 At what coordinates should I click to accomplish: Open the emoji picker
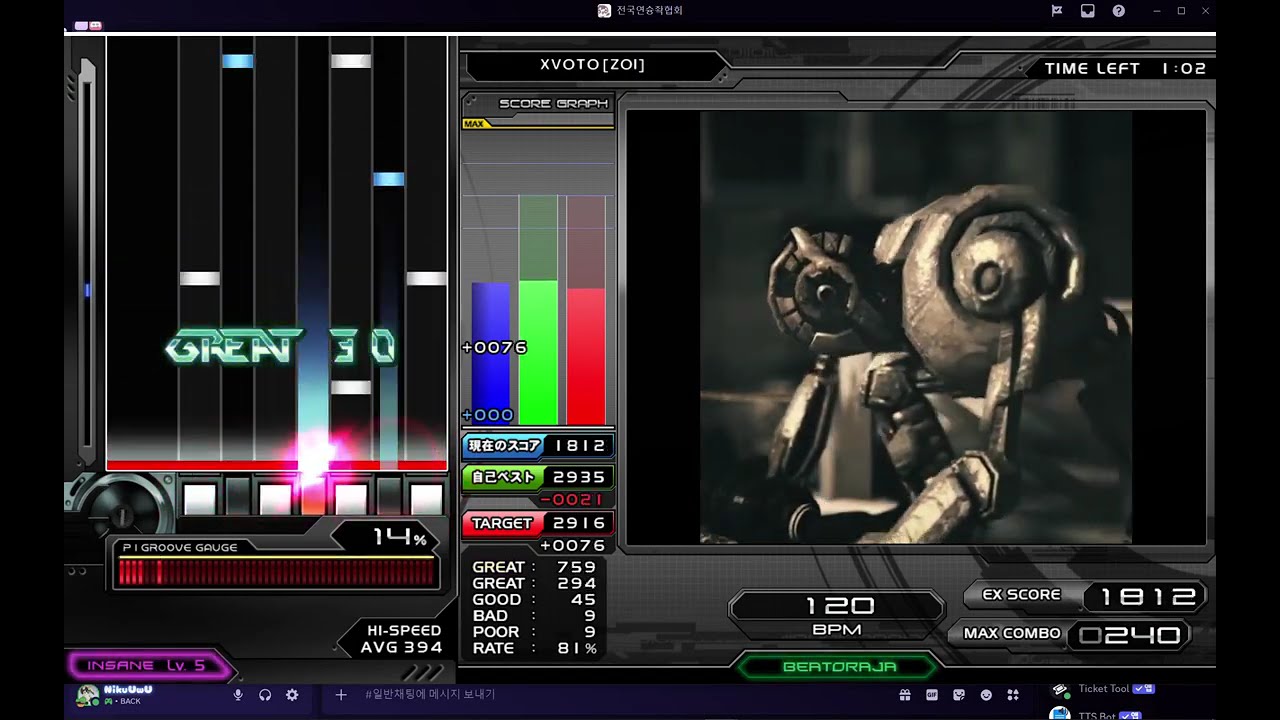tap(986, 694)
